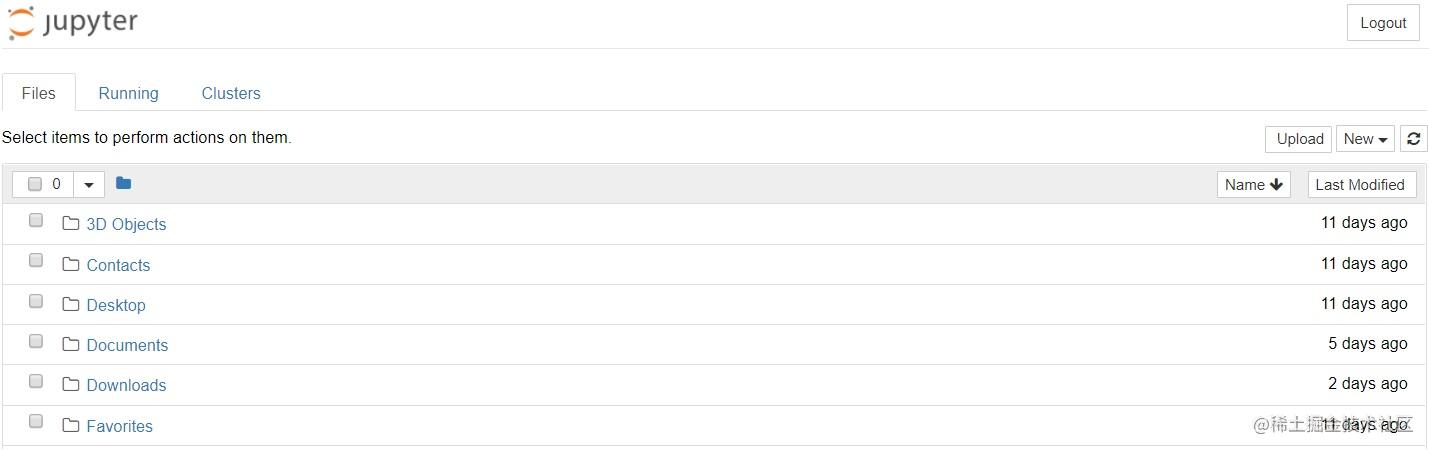Refresh the notebook file list
Viewport: 1429px width, 450px height.
point(1413,139)
